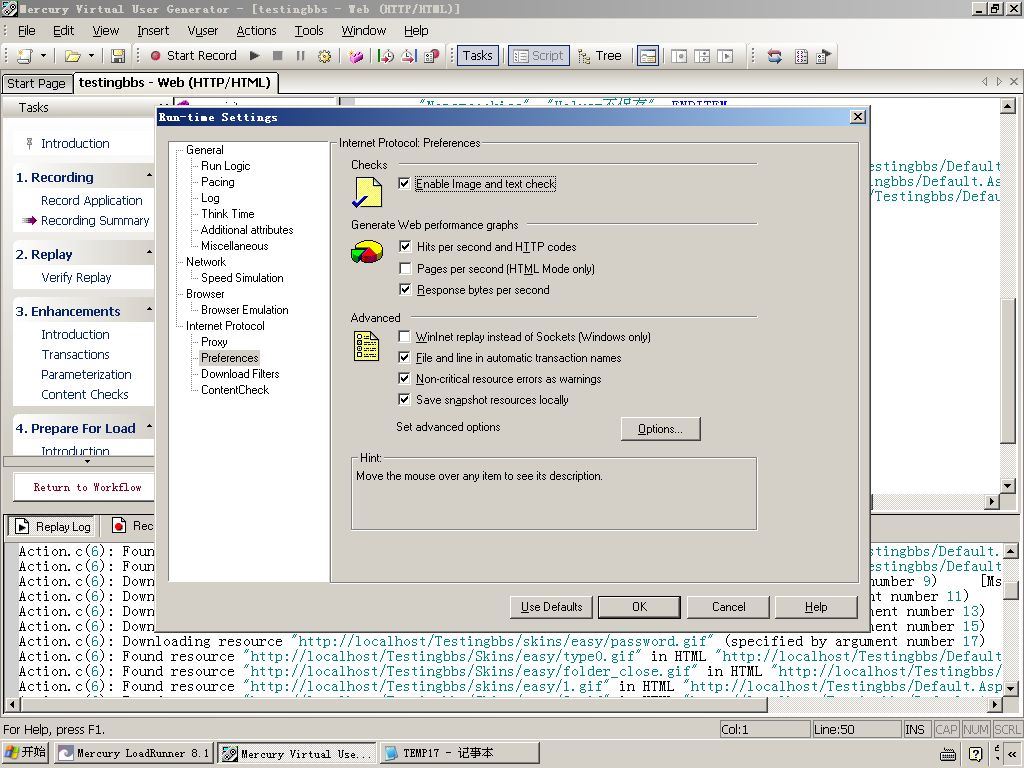Screen dimensions: 1024x768
Task: Switch to the Start Page tab
Action: point(36,84)
